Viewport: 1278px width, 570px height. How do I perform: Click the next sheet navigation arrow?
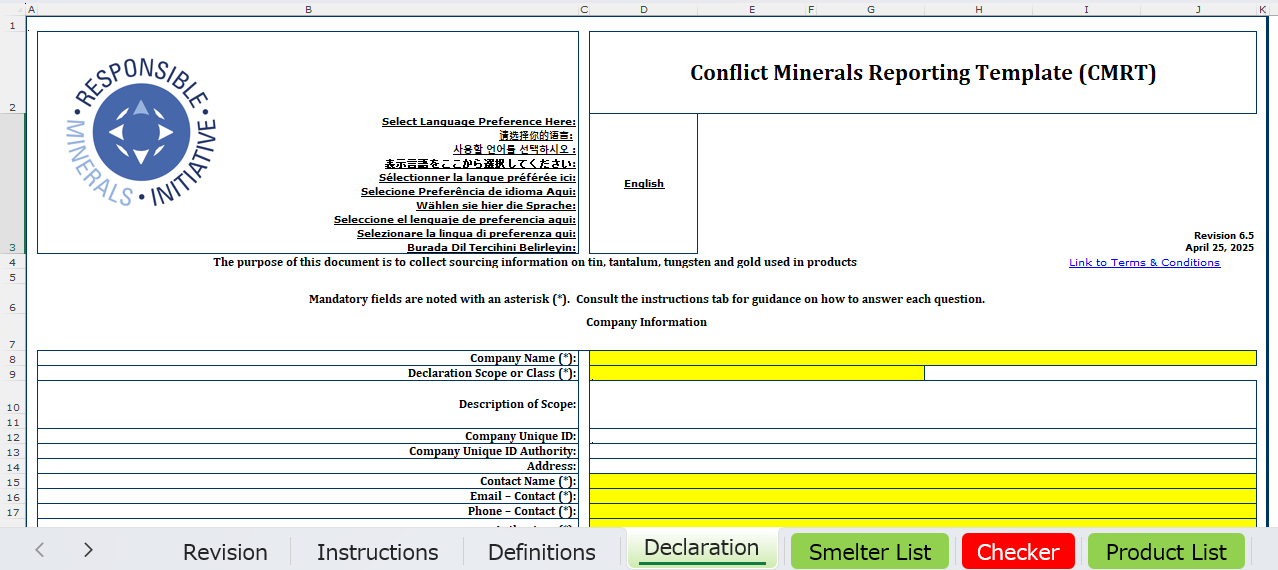[x=88, y=549]
